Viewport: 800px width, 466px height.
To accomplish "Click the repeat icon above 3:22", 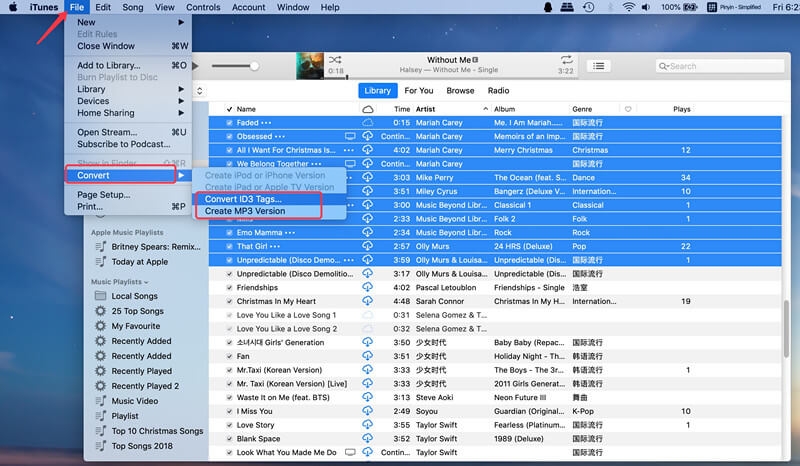I will pos(566,60).
